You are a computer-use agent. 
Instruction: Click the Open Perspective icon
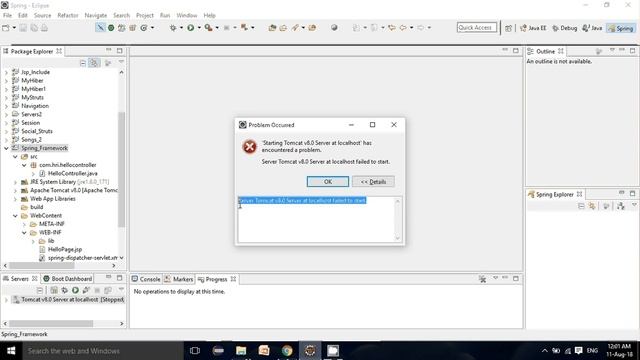click(x=509, y=28)
